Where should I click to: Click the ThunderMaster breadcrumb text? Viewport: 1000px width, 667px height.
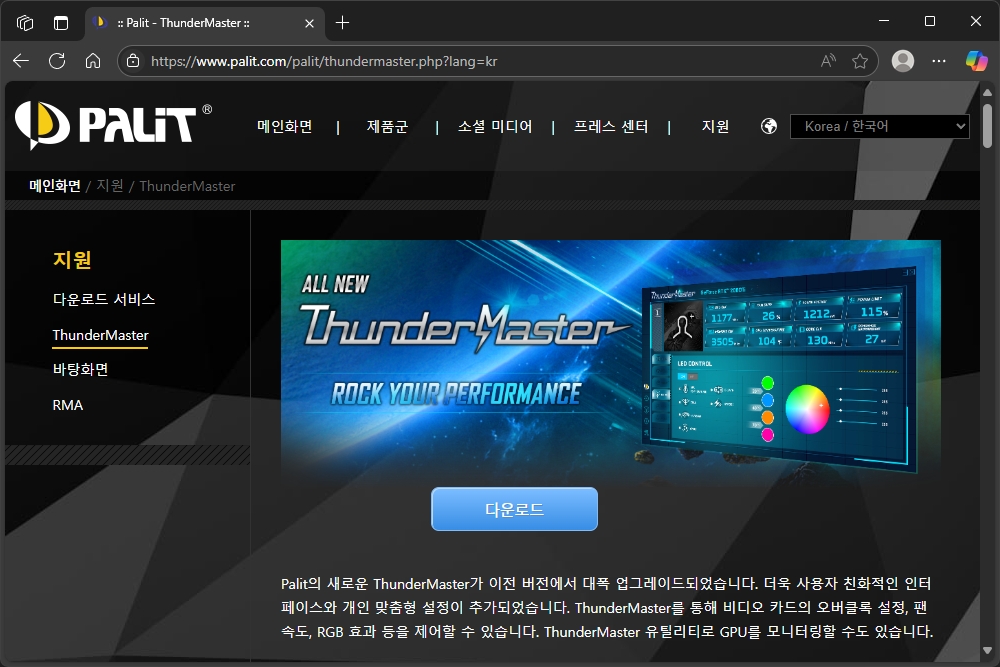(x=188, y=186)
